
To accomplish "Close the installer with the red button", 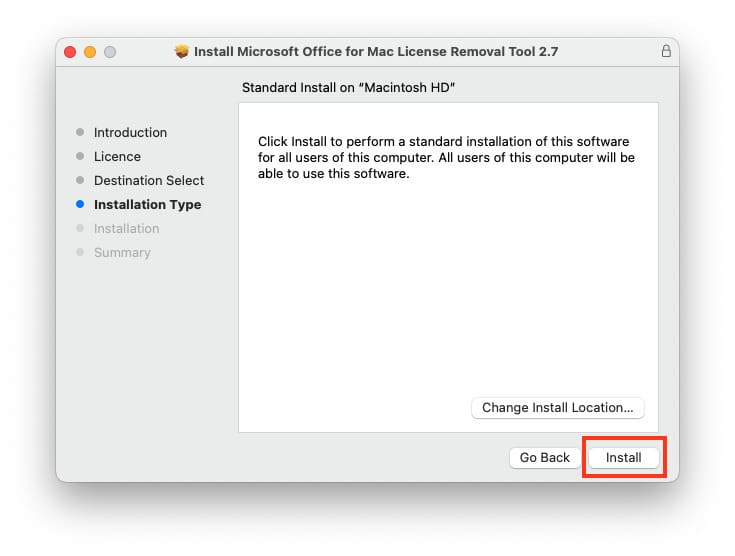I will (70, 51).
